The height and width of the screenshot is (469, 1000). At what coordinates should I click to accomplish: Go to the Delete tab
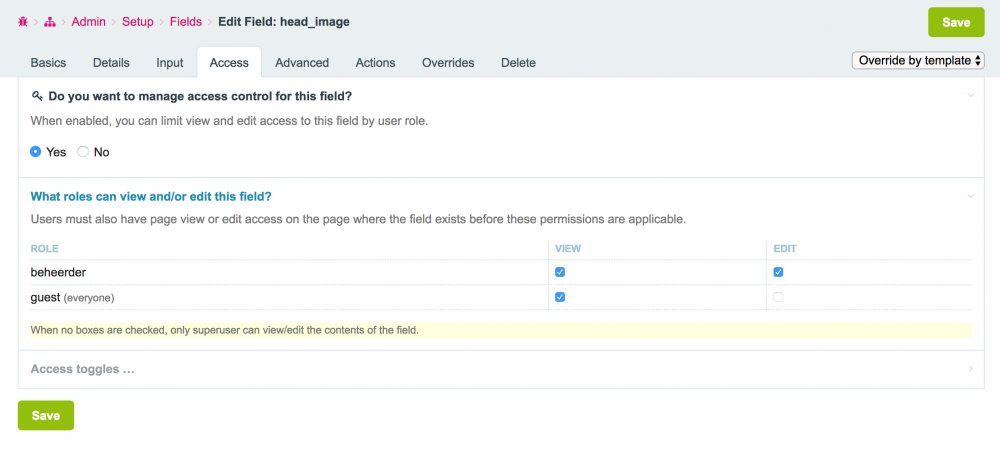(x=518, y=63)
